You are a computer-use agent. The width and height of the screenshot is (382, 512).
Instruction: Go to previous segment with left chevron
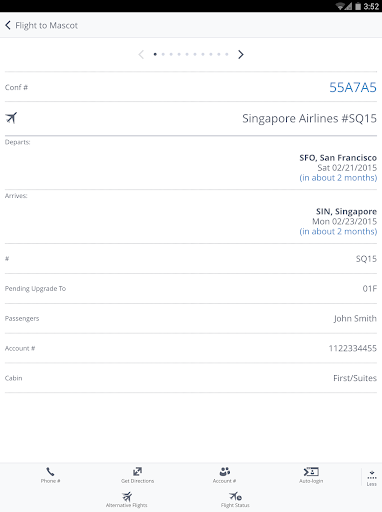[x=141, y=54]
